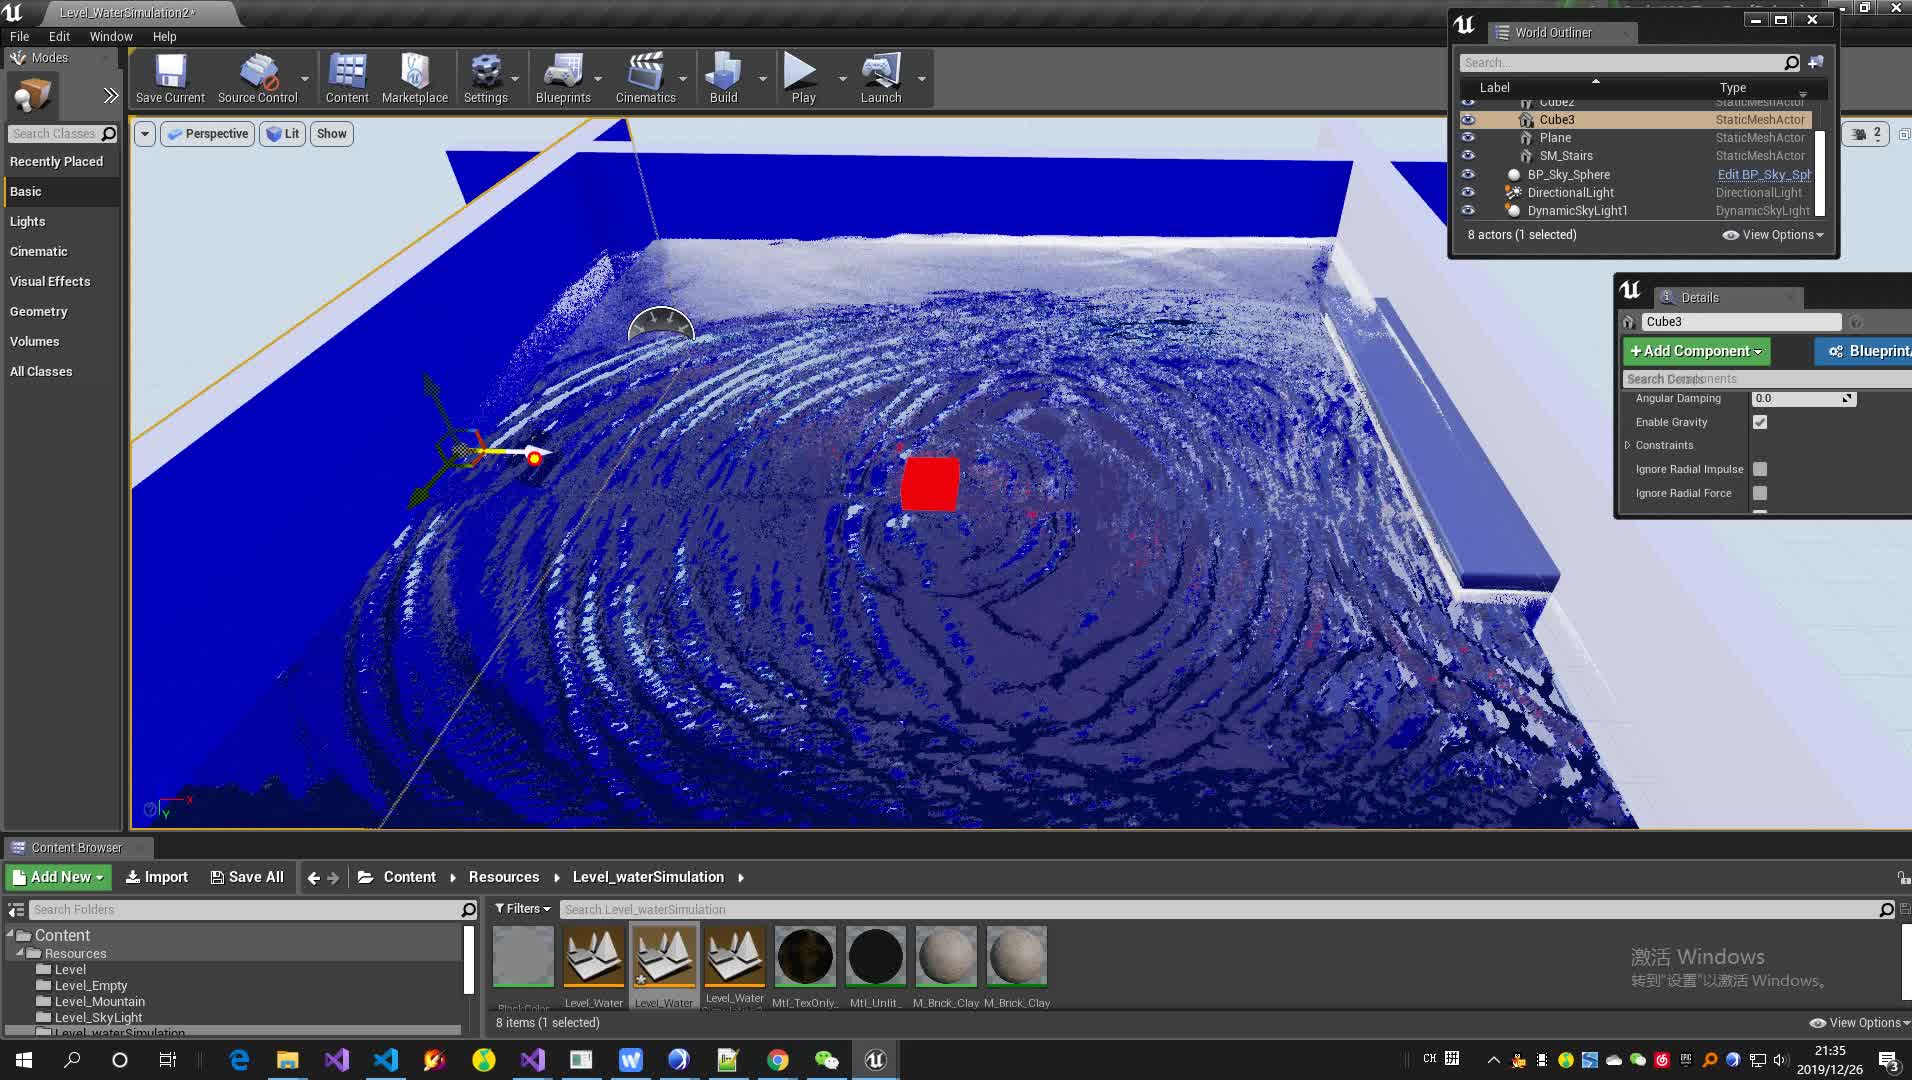Open WeChat from the taskbar
This screenshot has height=1080, width=1912.
coord(826,1060)
